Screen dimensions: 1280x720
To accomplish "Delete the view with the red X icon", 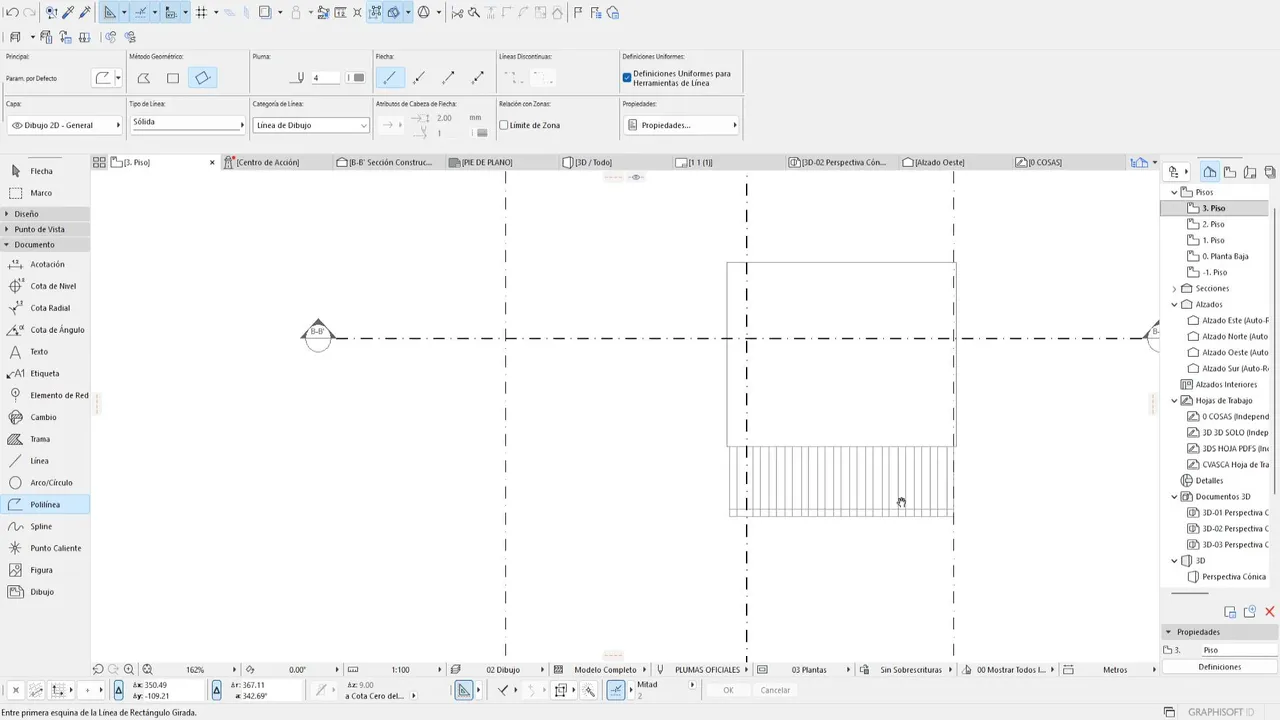I will pyautogui.click(x=1270, y=612).
